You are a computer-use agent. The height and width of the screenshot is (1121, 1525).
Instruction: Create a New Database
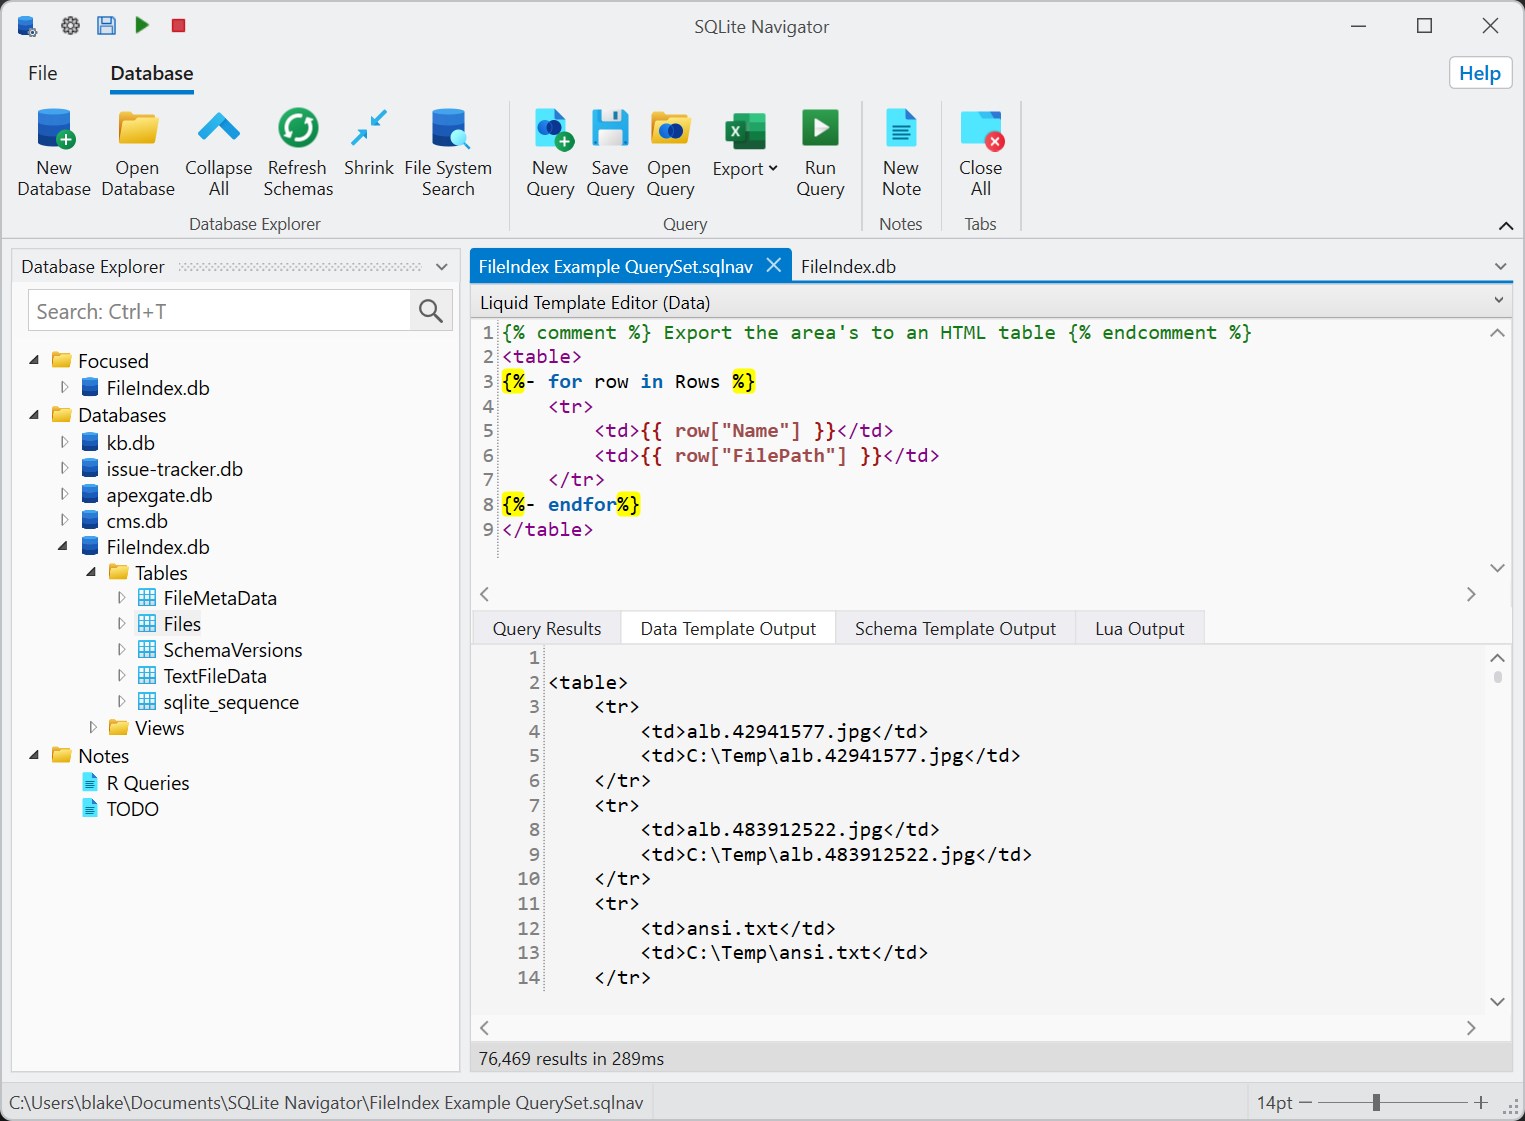(54, 151)
